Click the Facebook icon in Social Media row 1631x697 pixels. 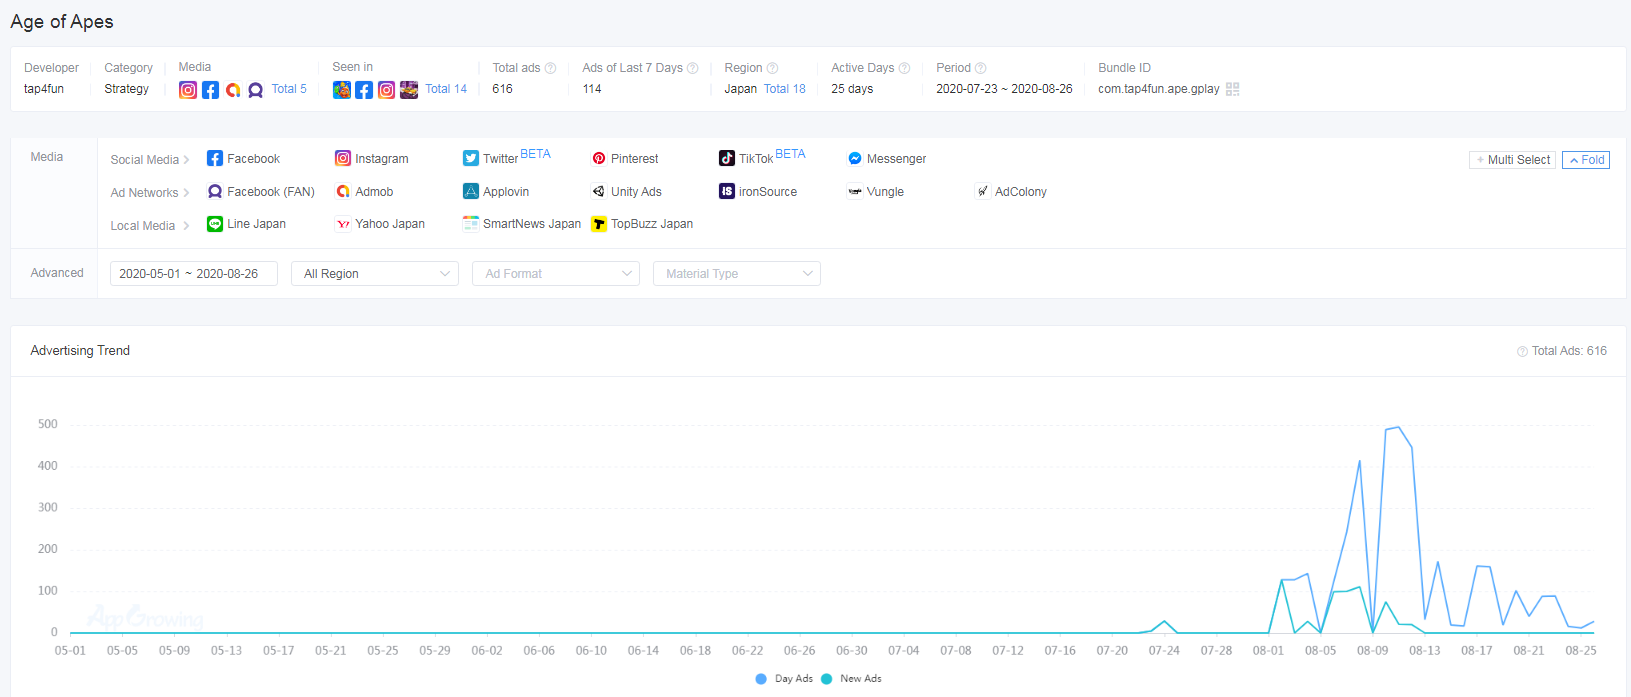215,159
